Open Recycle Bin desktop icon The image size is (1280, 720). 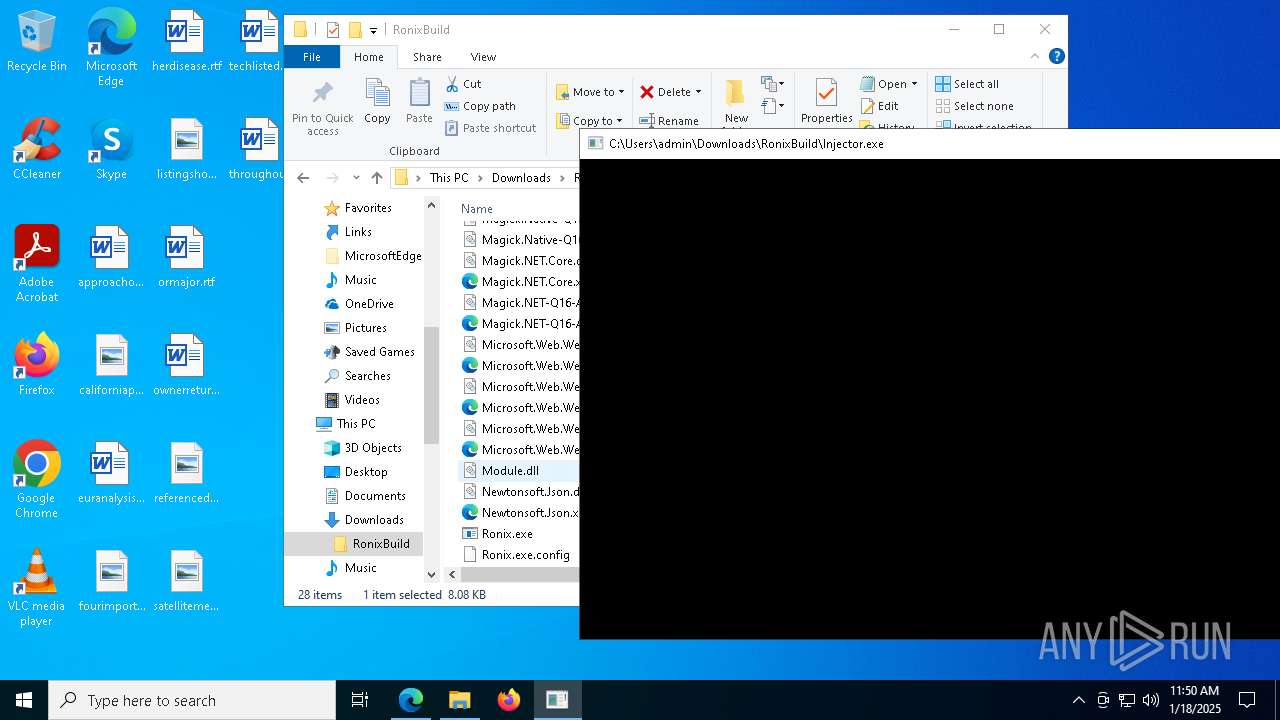pos(37,43)
